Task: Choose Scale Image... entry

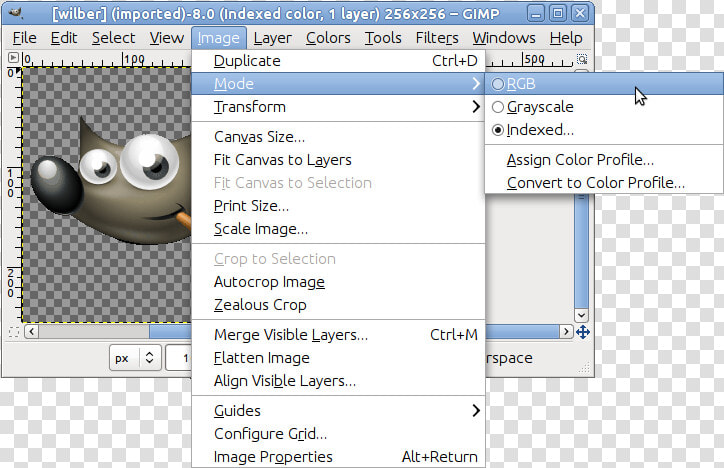Action: click(x=338, y=229)
